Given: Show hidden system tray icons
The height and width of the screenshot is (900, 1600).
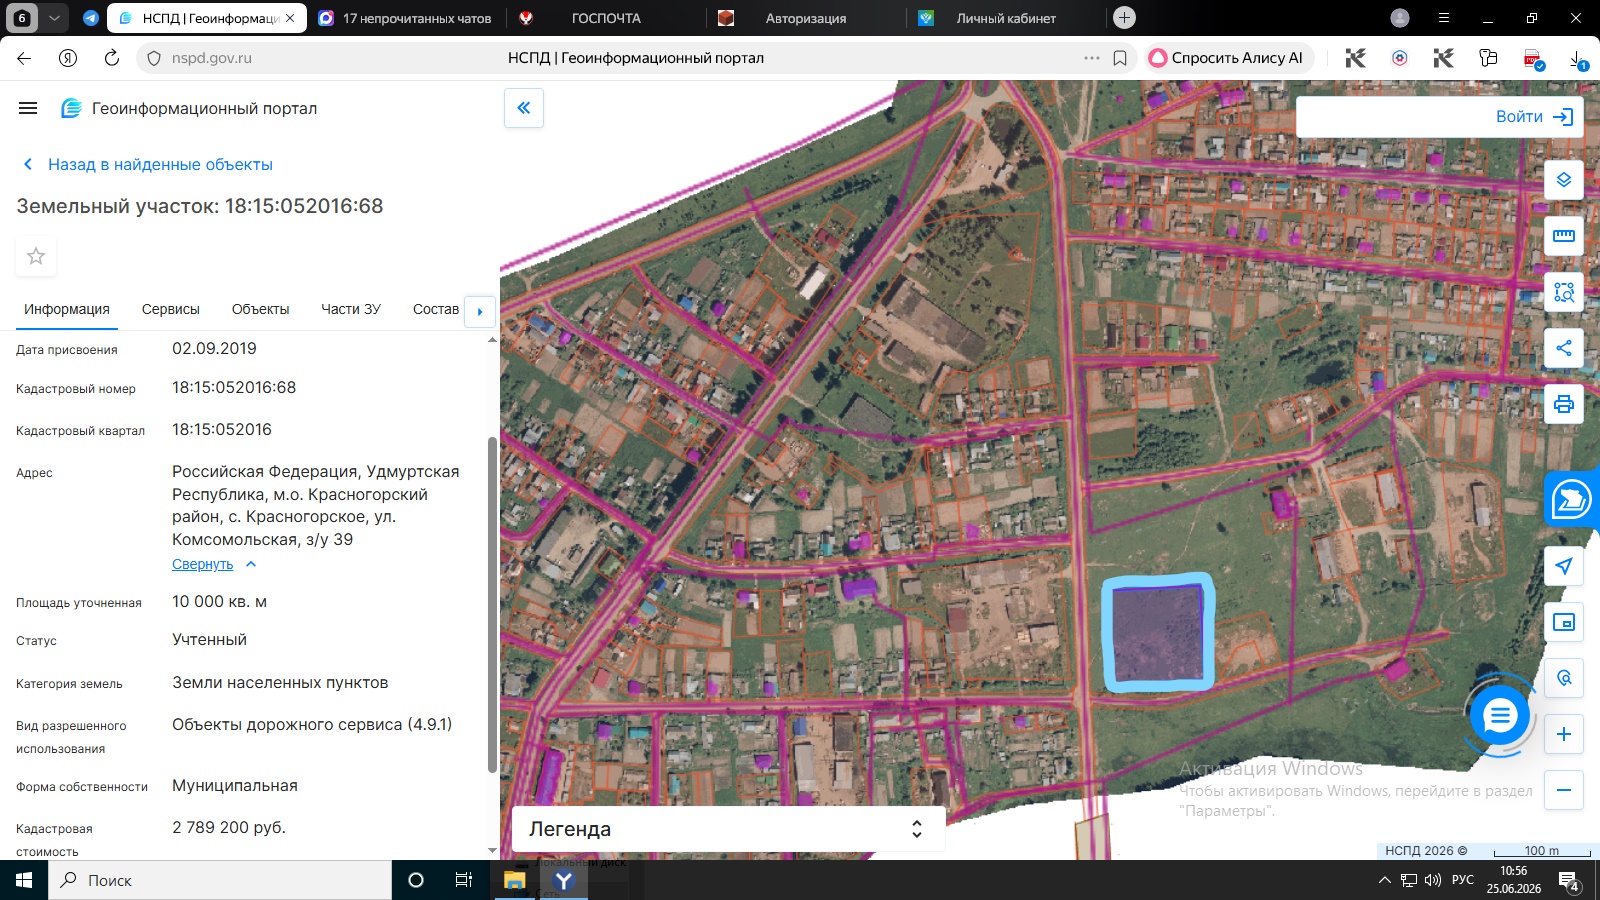Looking at the screenshot, I should click(x=1384, y=880).
